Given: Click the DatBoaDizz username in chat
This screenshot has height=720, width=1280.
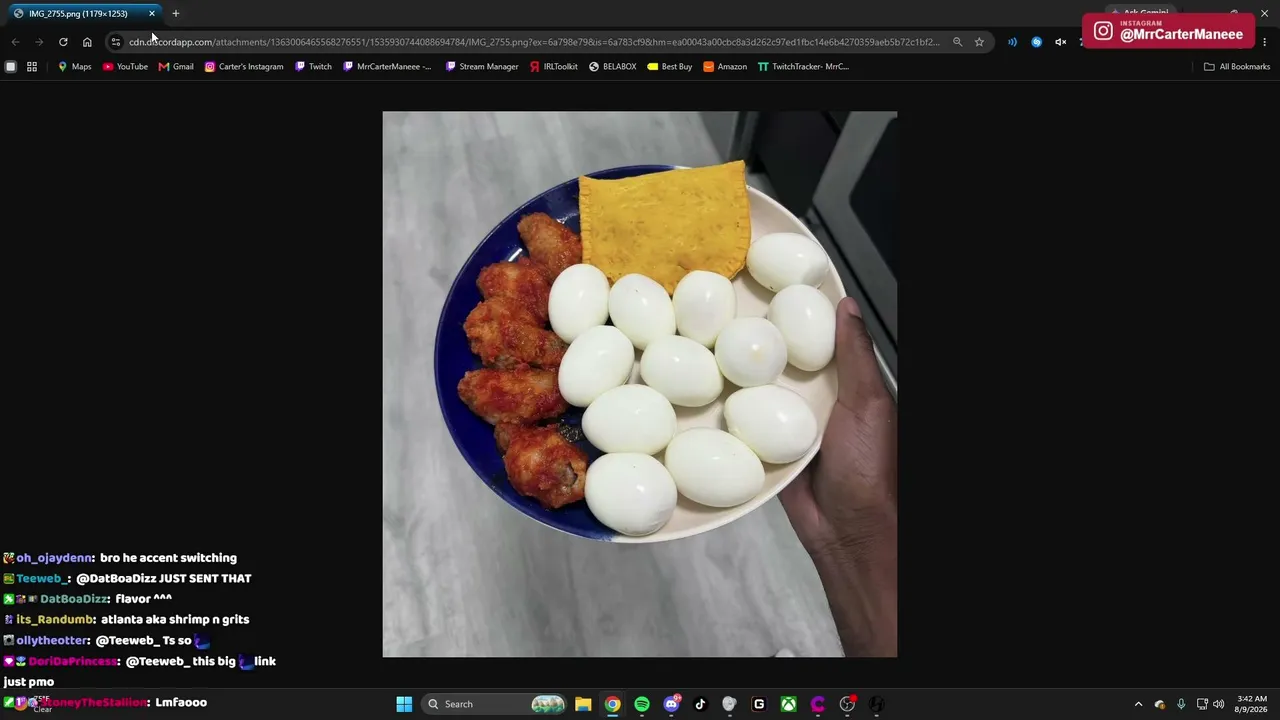Looking at the screenshot, I should coord(75,599).
